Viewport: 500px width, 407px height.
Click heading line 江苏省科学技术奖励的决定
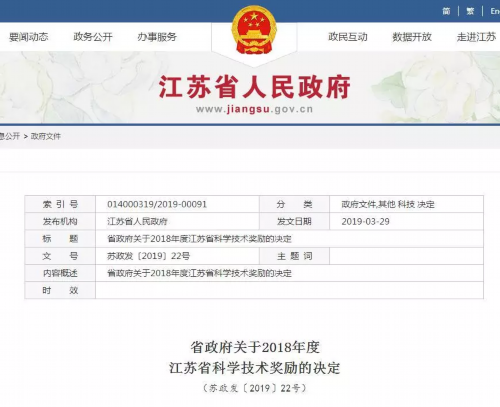point(255,368)
